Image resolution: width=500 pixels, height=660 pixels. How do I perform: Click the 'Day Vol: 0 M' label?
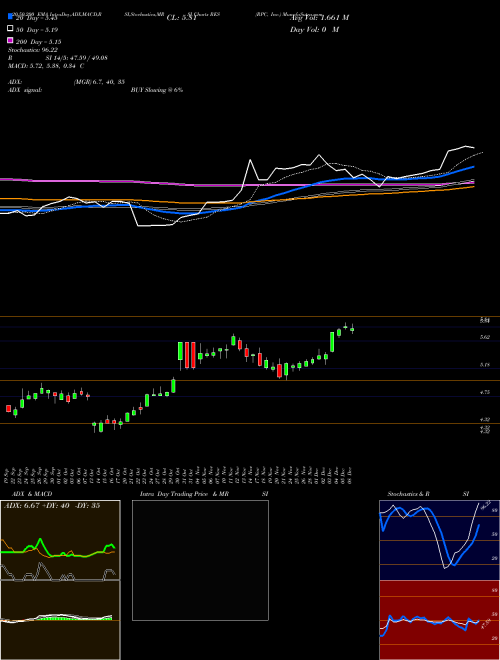coord(314,29)
